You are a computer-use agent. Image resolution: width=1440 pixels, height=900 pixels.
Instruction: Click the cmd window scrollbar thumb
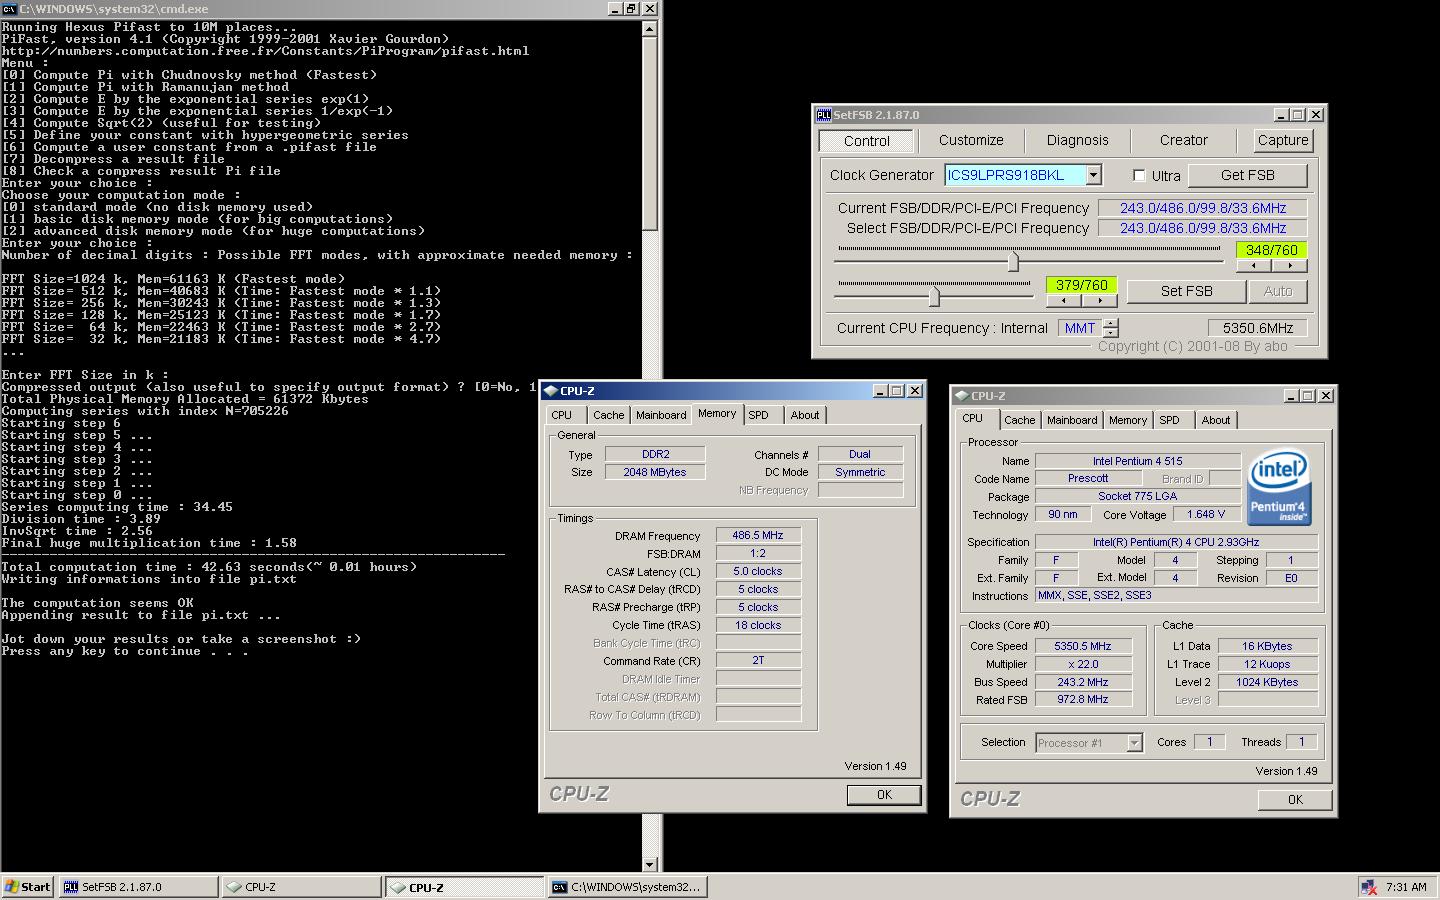point(650,133)
